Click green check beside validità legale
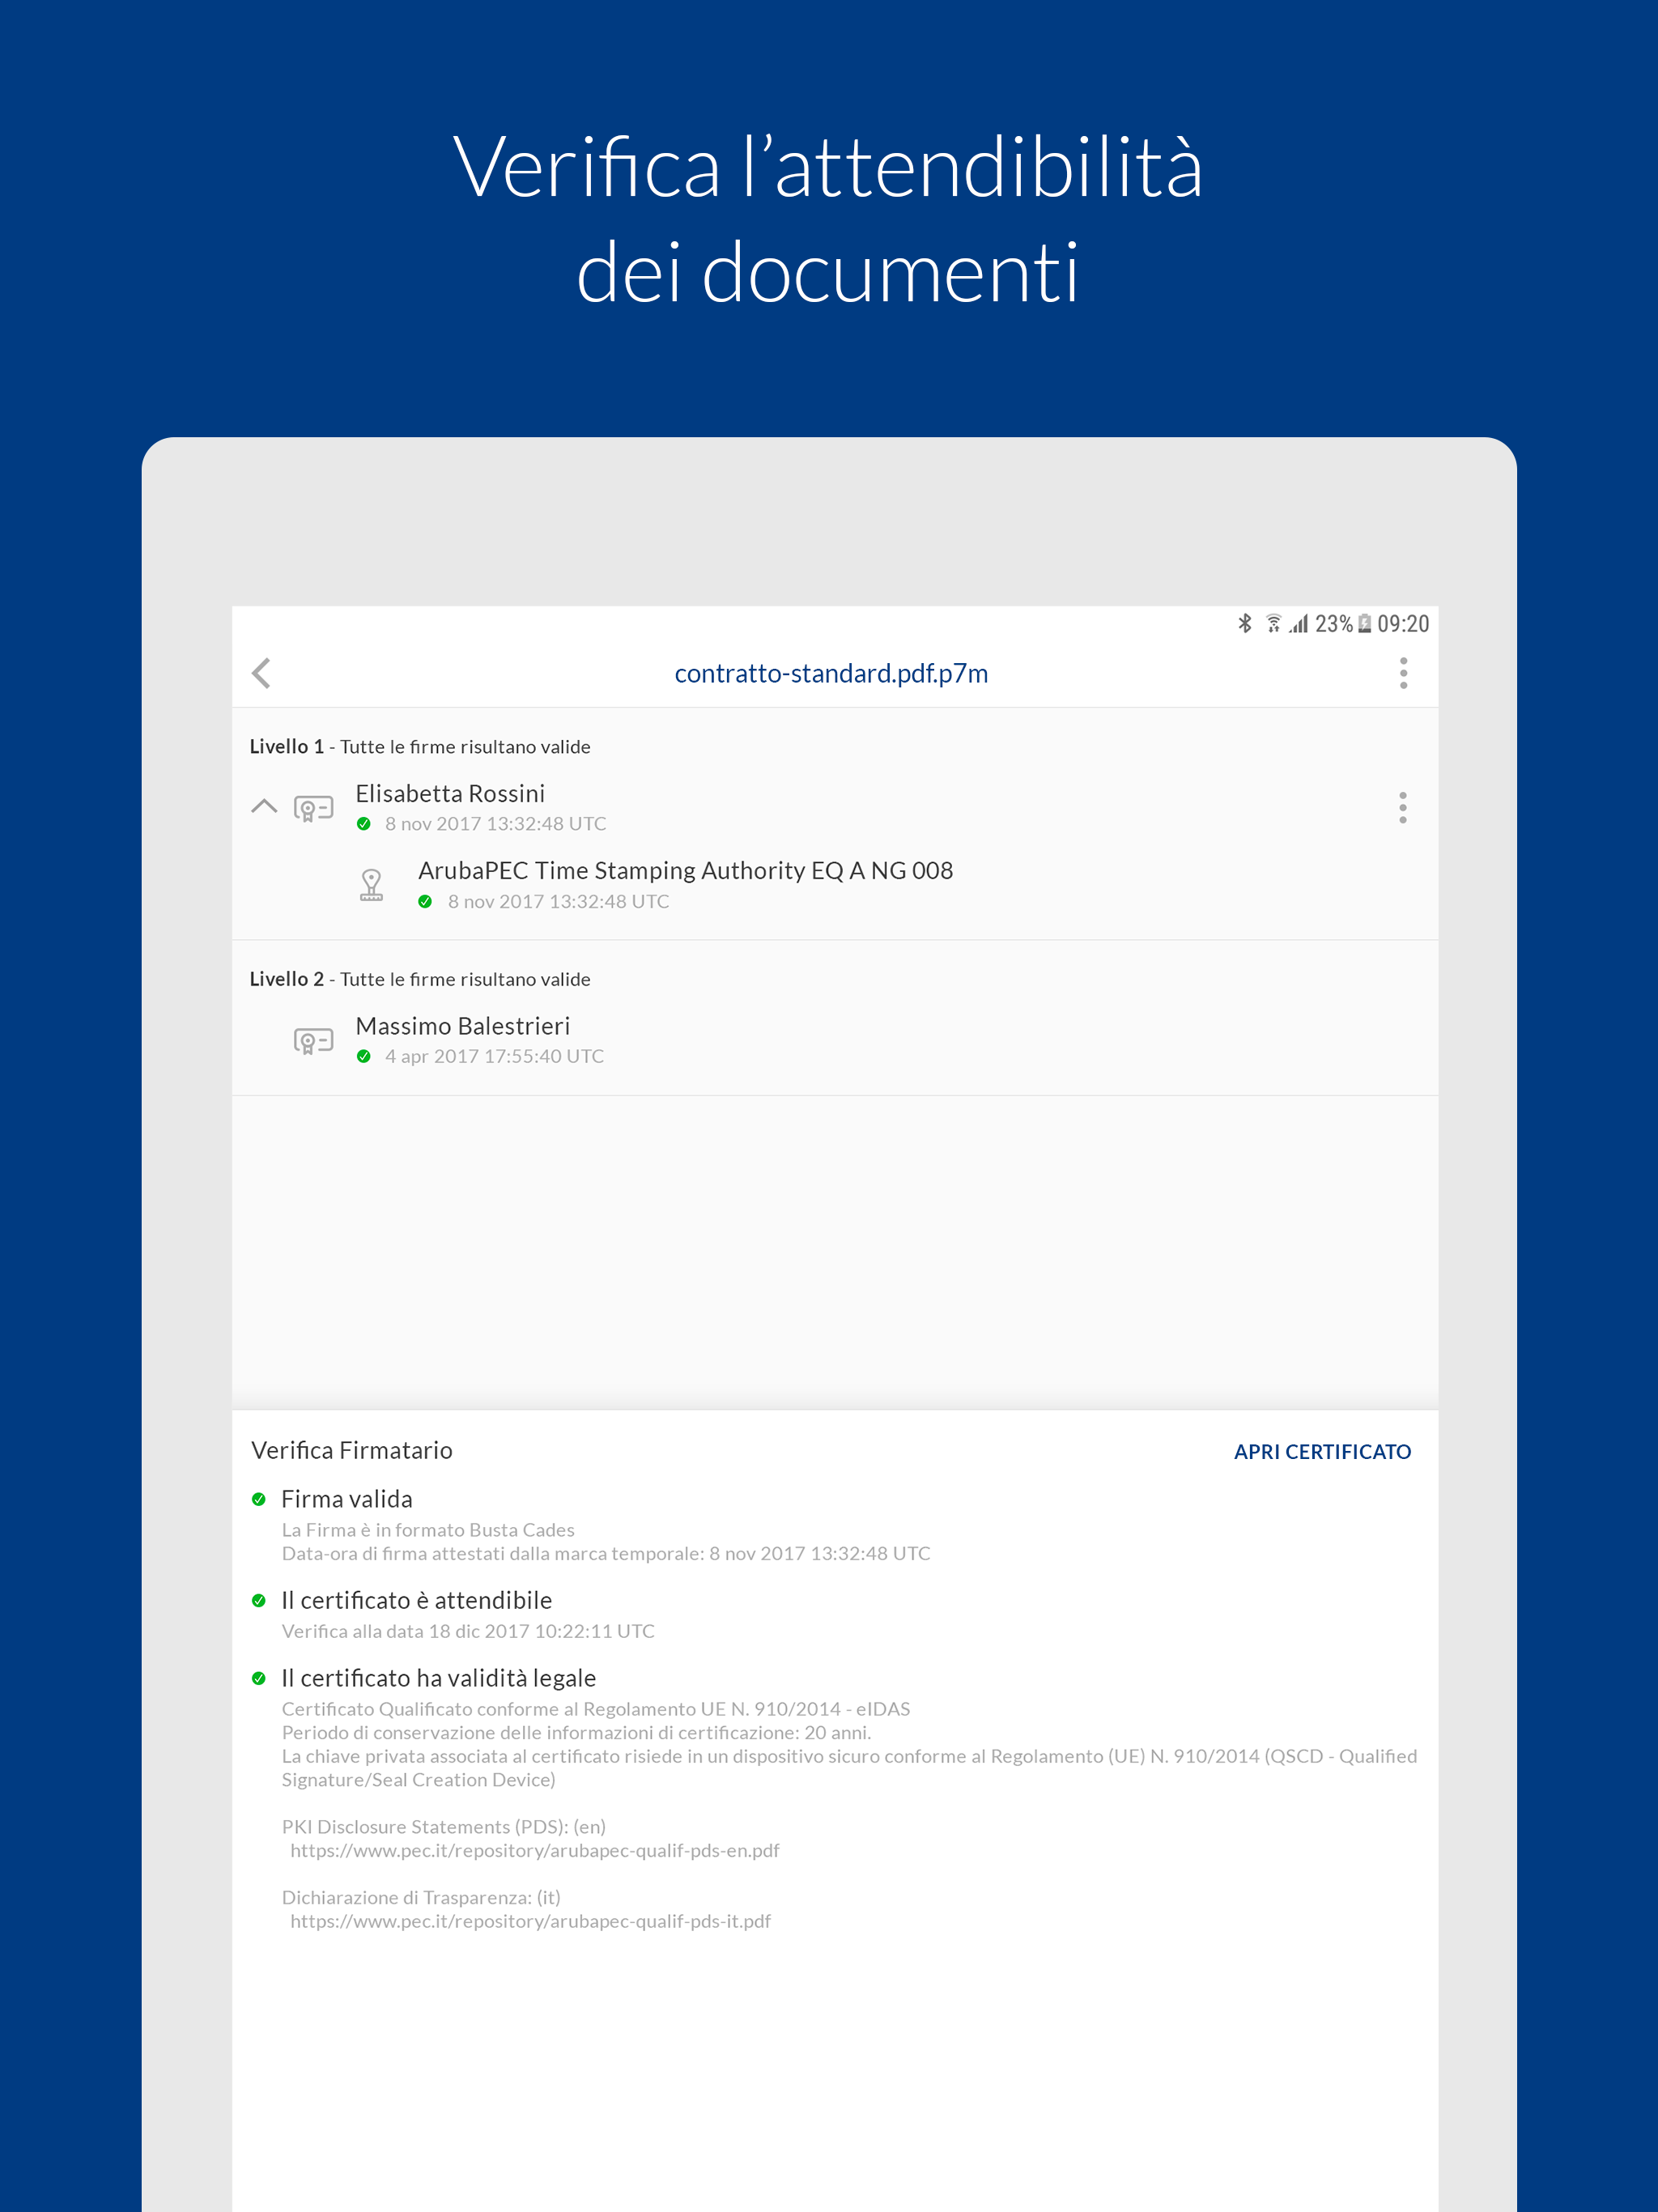 click(259, 1678)
